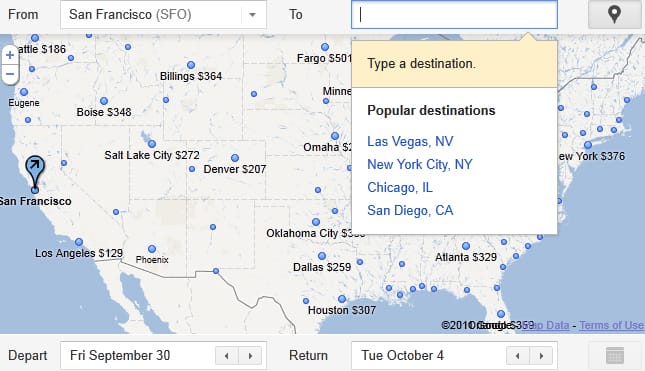Screen dimensions: 645x371
Task: Click the Salt Lake City $272 dot
Action: [x=152, y=144]
